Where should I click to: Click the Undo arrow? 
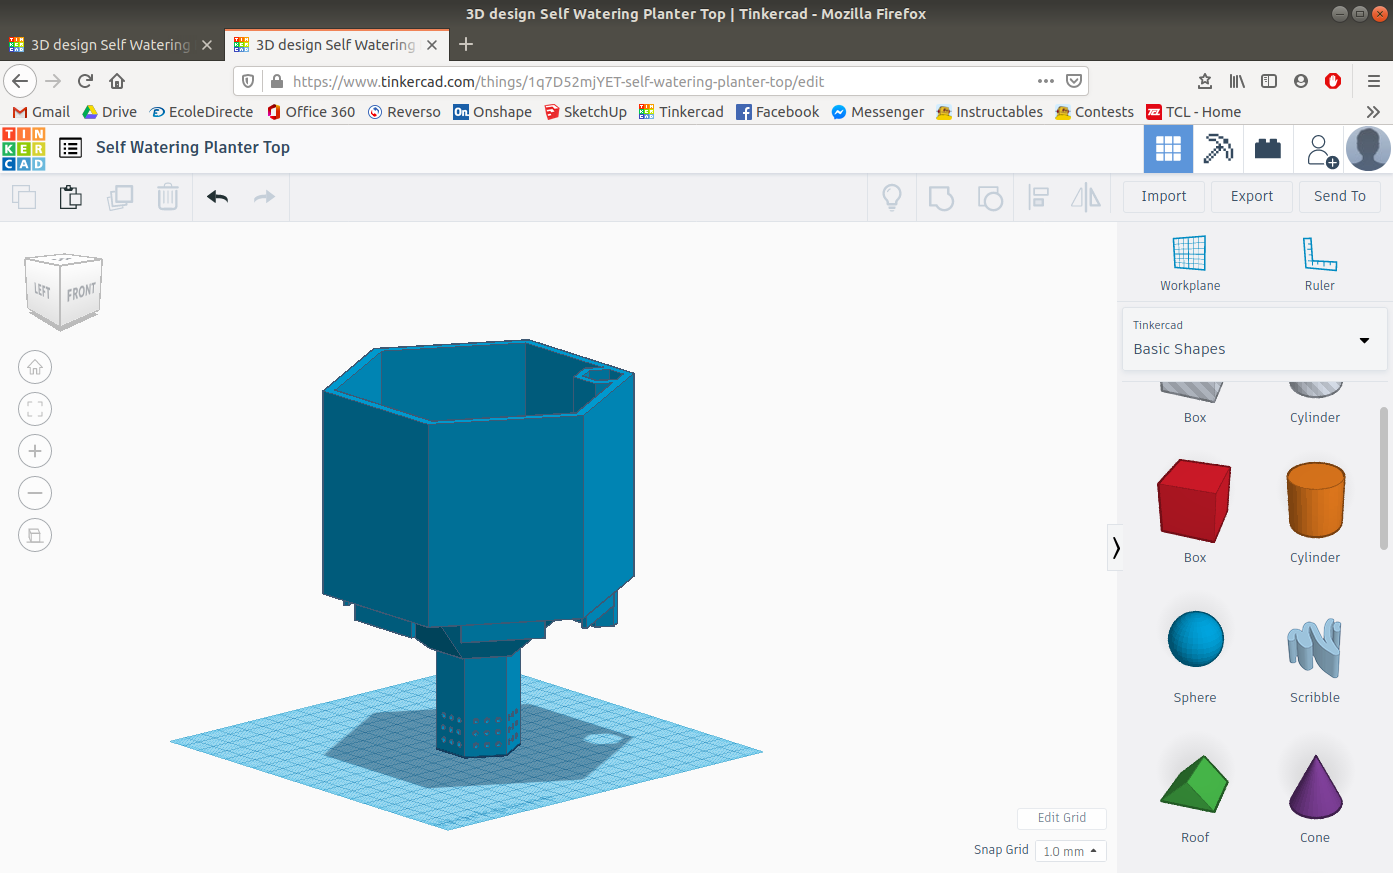coord(217,197)
